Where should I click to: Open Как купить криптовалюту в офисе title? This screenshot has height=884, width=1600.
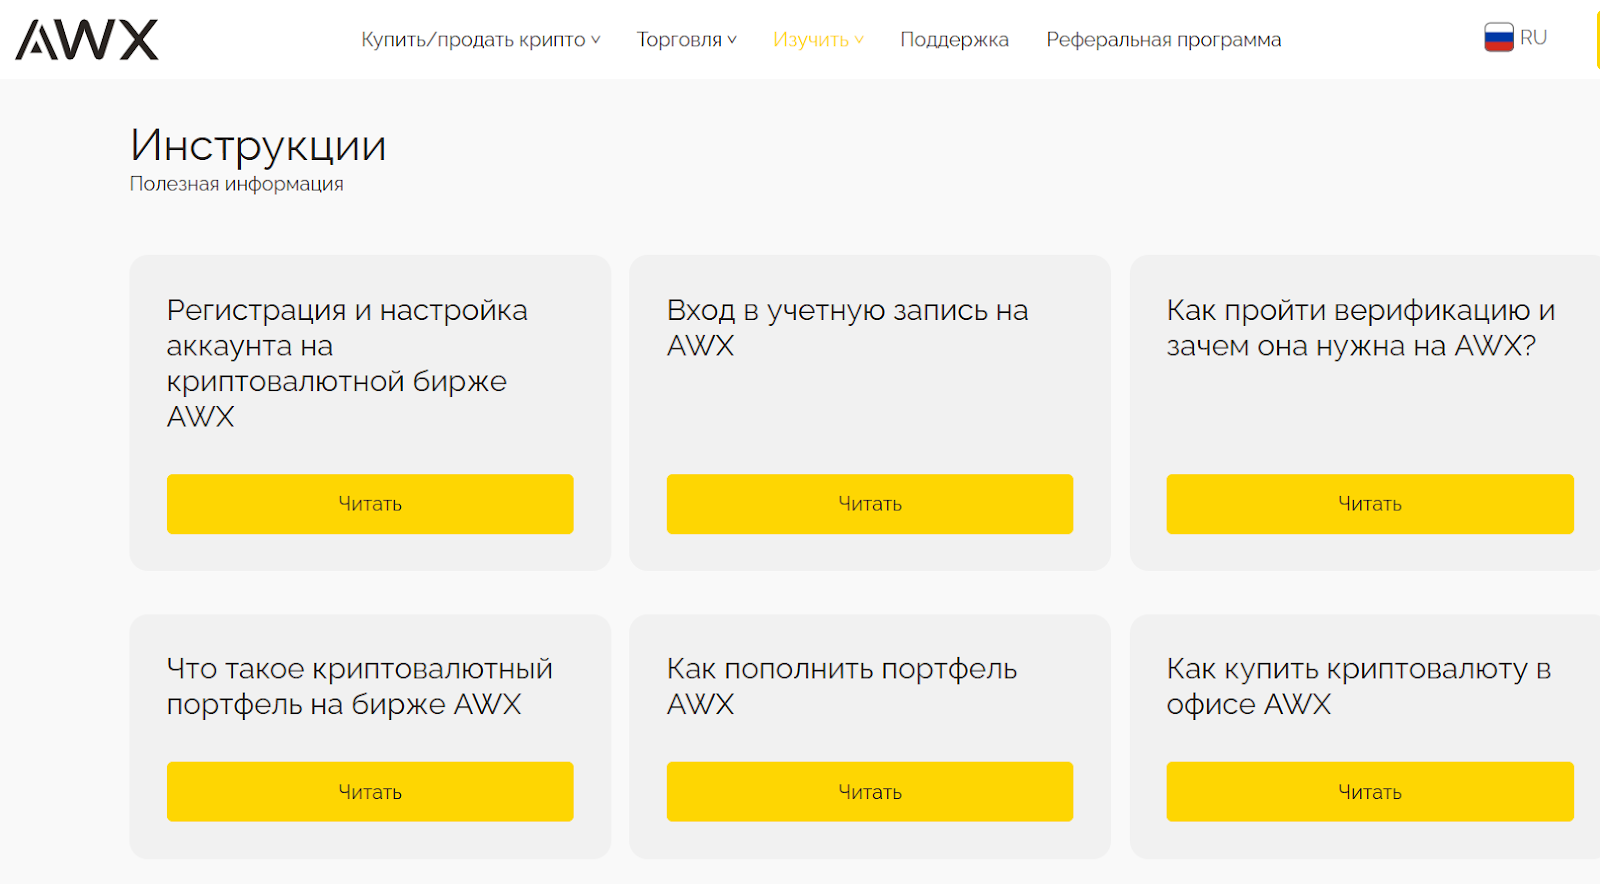[x=1357, y=686]
